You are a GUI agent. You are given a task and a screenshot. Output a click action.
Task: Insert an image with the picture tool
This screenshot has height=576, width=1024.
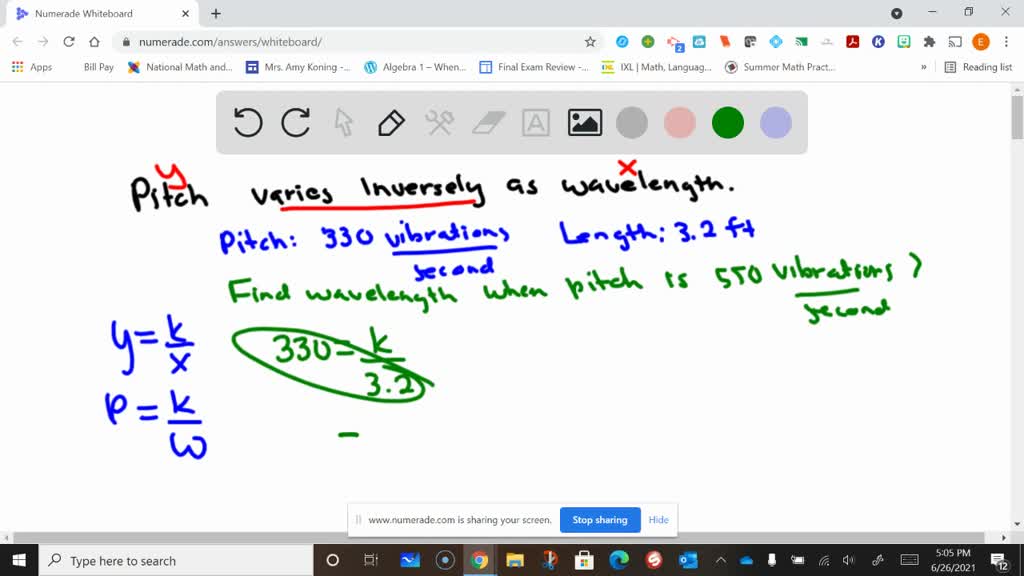click(x=584, y=123)
